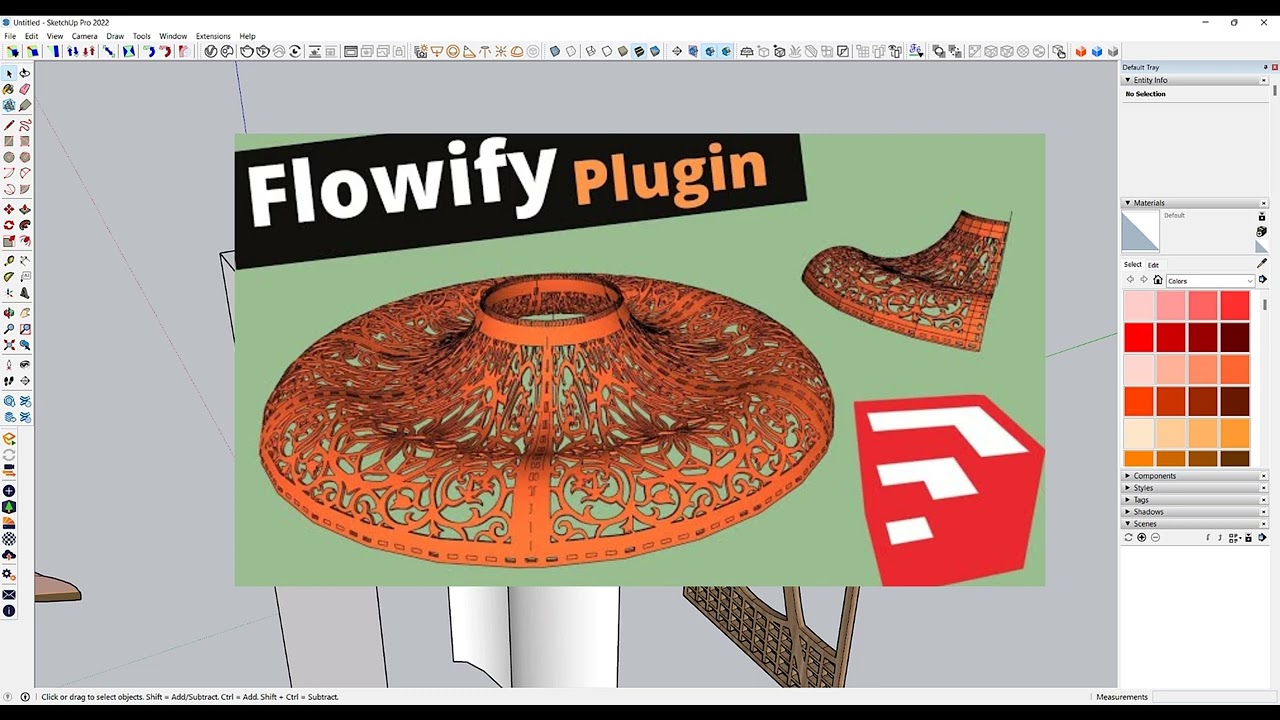This screenshot has width=1280, height=720.
Task: Click Update Scene refresh icon
Action: click(1129, 538)
